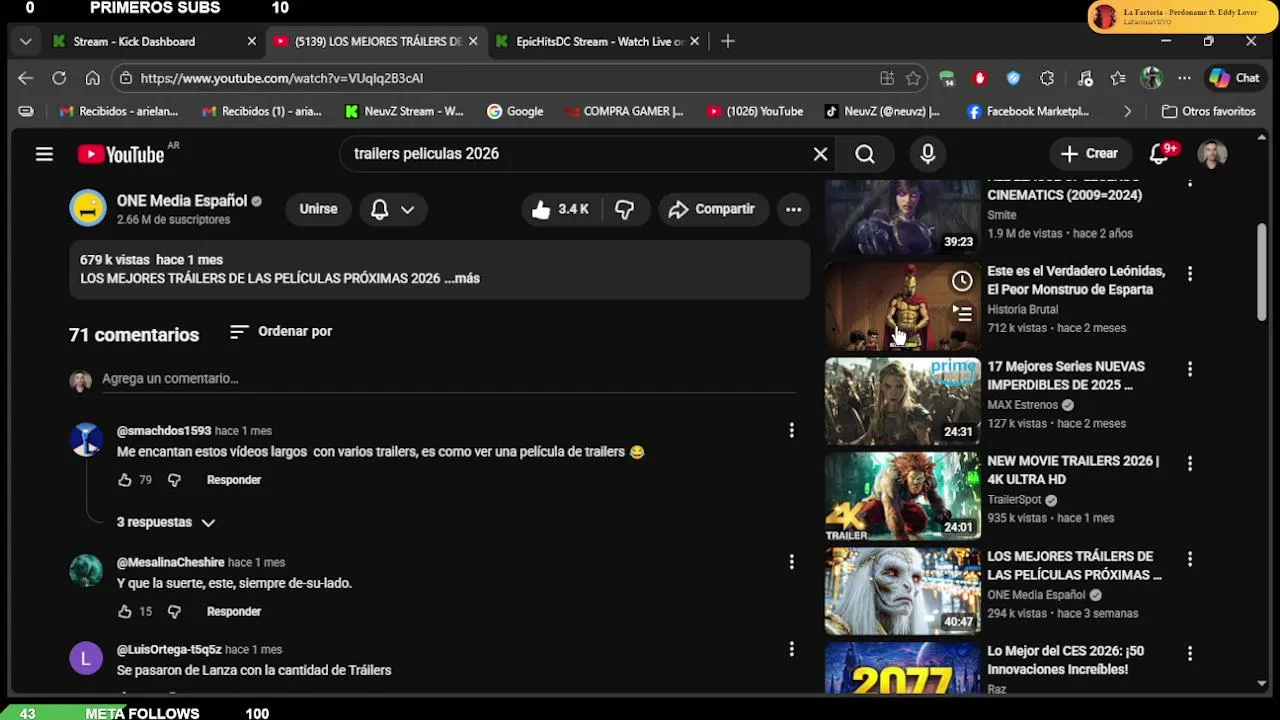Open Lo Mejor del CES 2026 title
This screenshot has height=720, width=1280.
pos(1066,660)
